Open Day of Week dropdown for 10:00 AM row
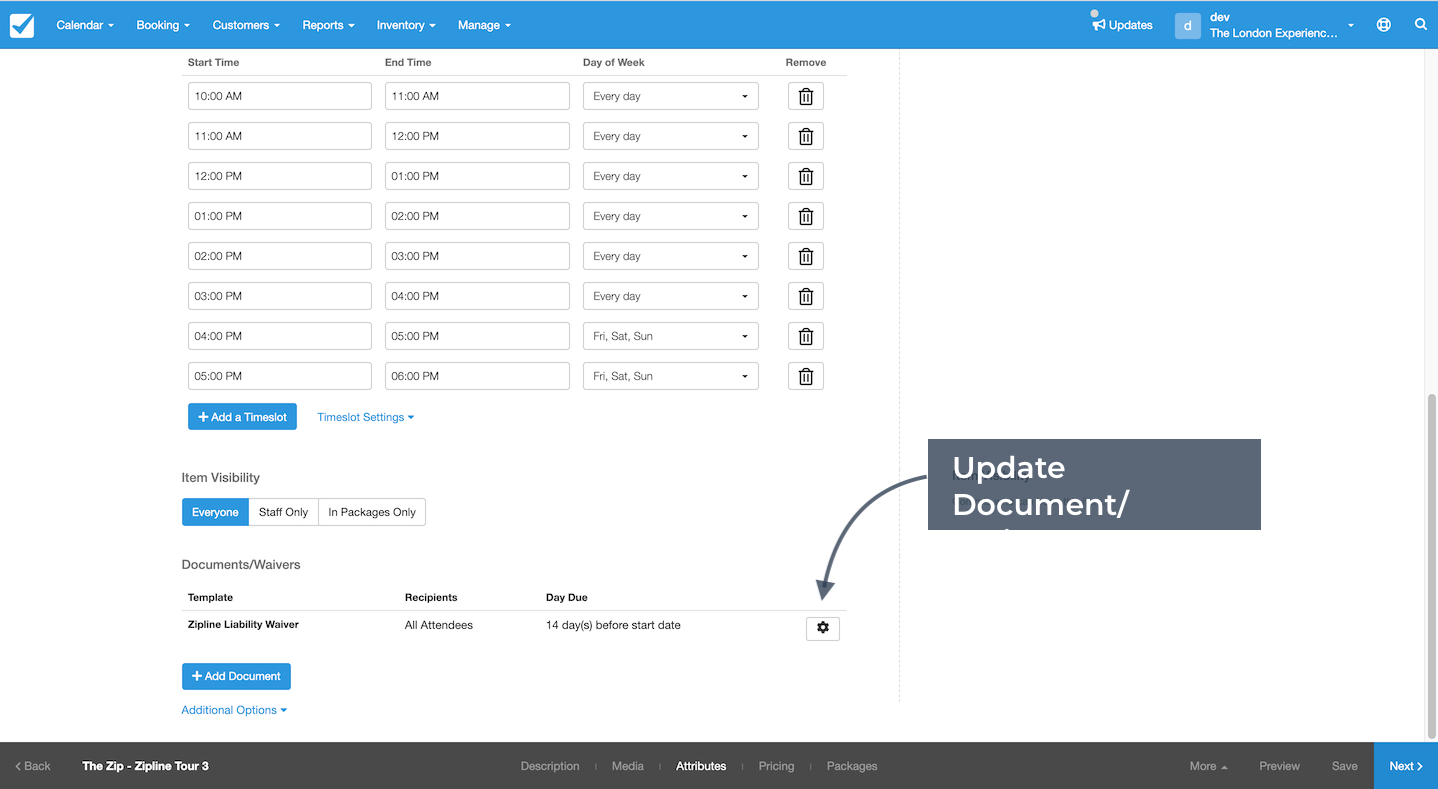Image resolution: width=1438 pixels, height=789 pixels. (x=671, y=96)
